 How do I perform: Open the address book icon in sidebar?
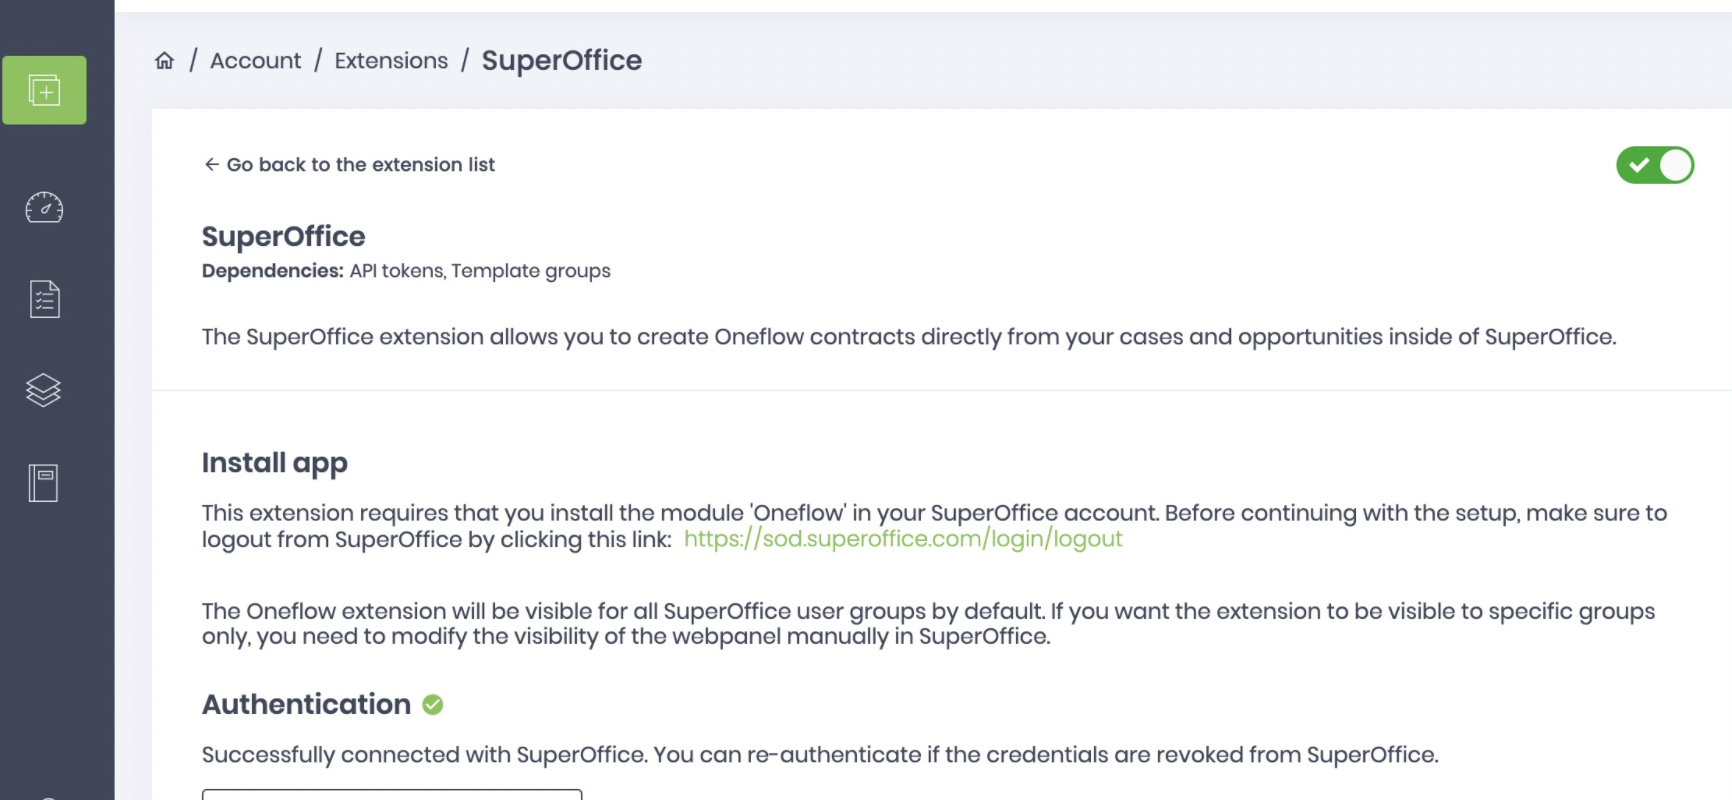(44, 483)
